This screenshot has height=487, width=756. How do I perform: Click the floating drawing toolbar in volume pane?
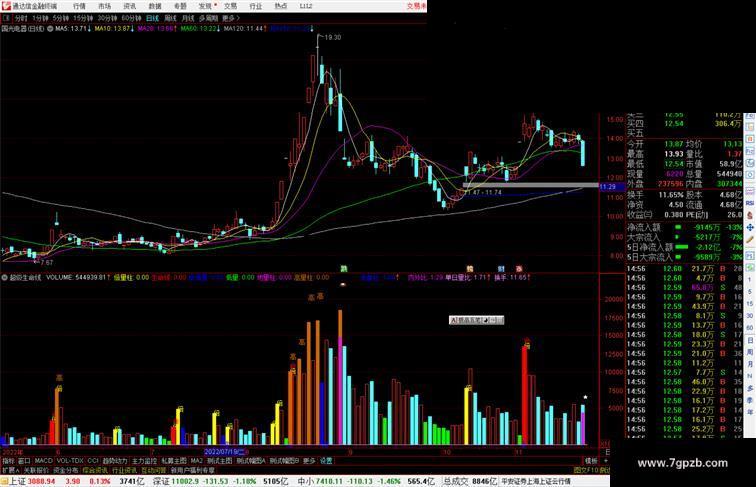(476, 320)
